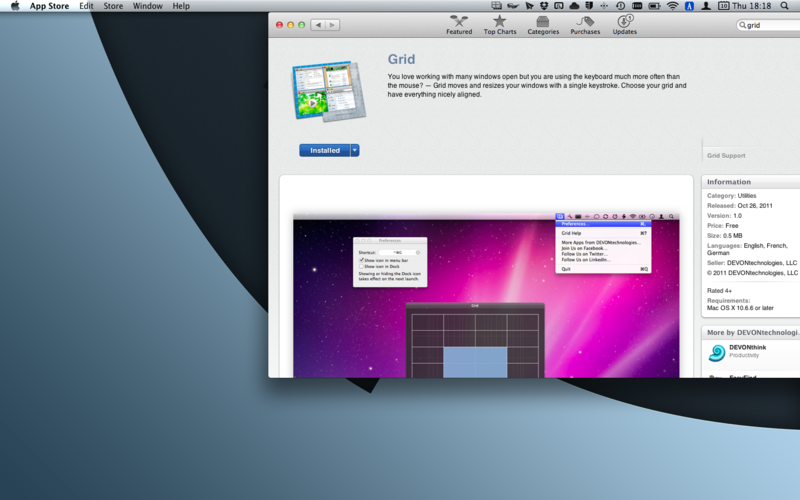Open Purchases in the toolbar
This screenshot has width=800, height=500.
pos(585,24)
